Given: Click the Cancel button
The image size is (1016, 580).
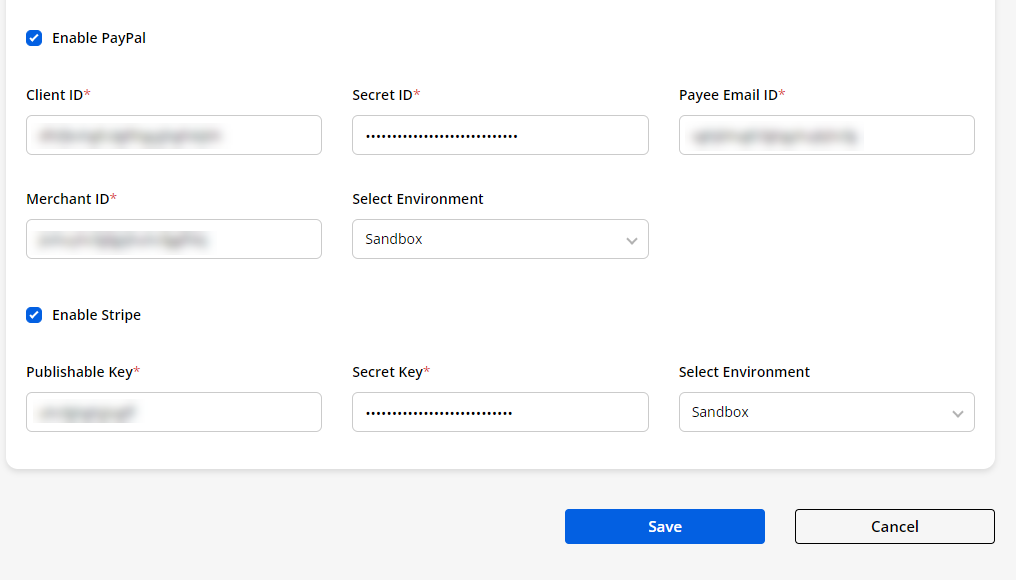Looking at the screenshot, I should [894, 527].
